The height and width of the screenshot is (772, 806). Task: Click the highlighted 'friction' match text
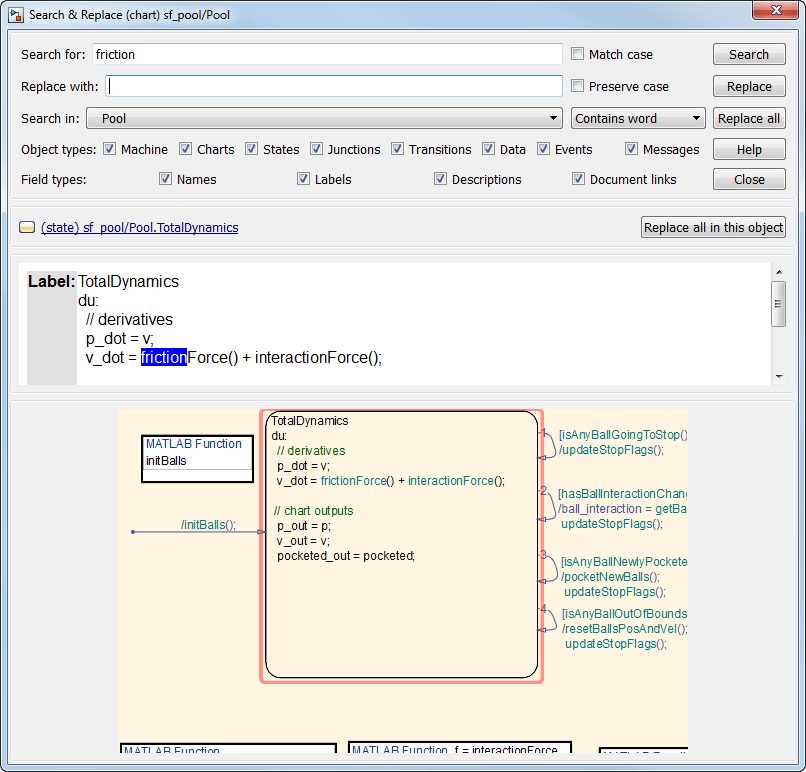[x=163, y=357]
